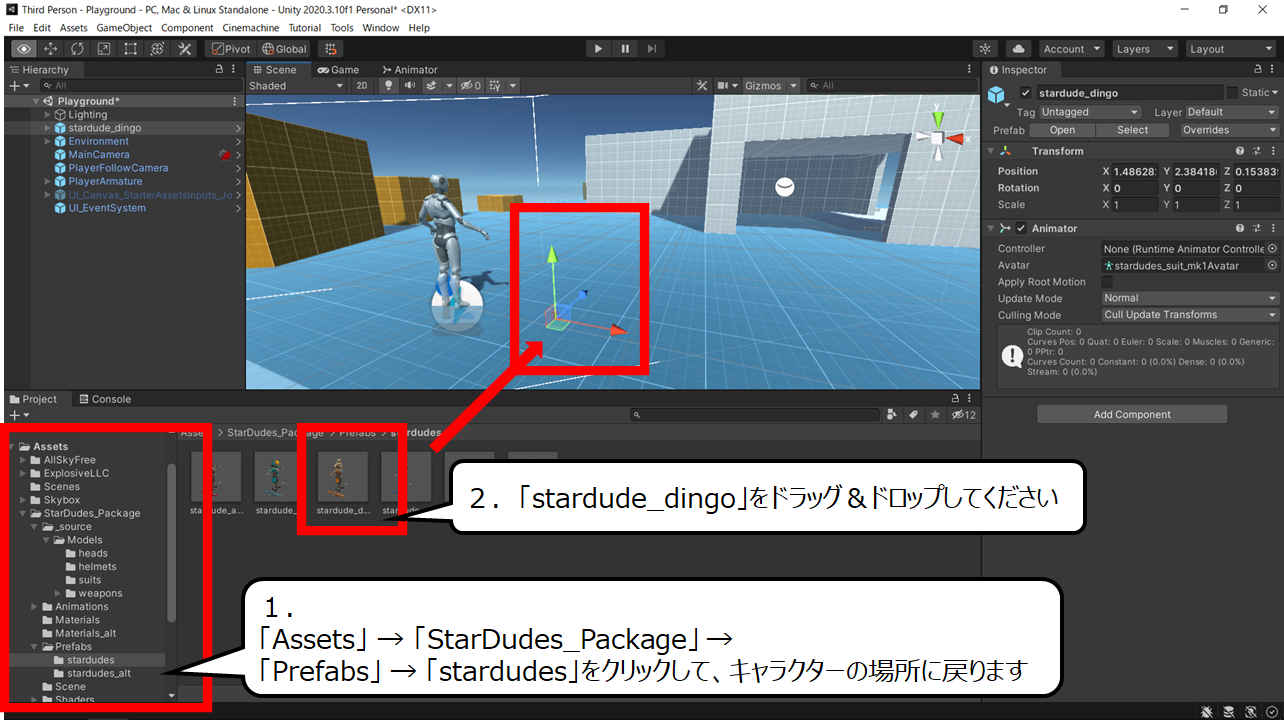Screen dimensions: 1284x720
Task: Select the Rect transform tool
Action: (x=131, y=49)
